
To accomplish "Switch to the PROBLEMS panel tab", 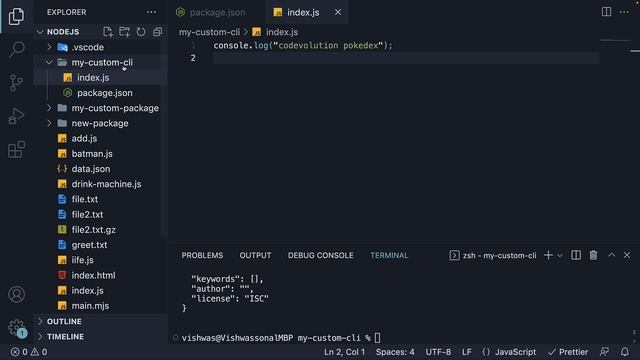I will coord(202,255).
